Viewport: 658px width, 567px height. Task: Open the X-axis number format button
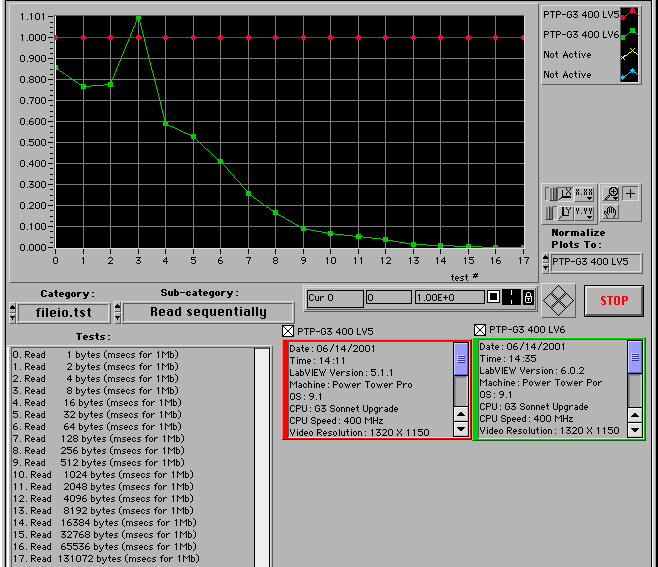(585, 193)
